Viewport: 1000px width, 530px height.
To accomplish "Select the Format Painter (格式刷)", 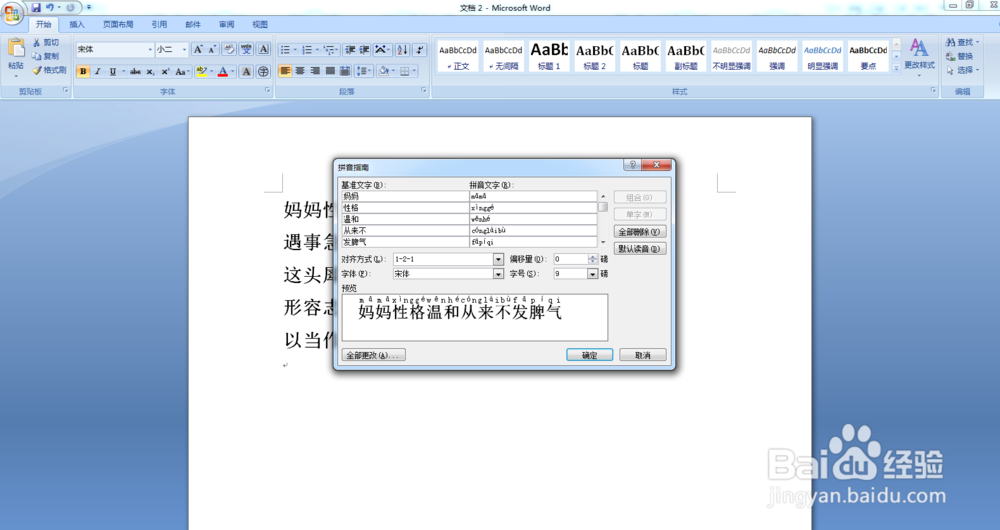I will click(x=50, y=70).
